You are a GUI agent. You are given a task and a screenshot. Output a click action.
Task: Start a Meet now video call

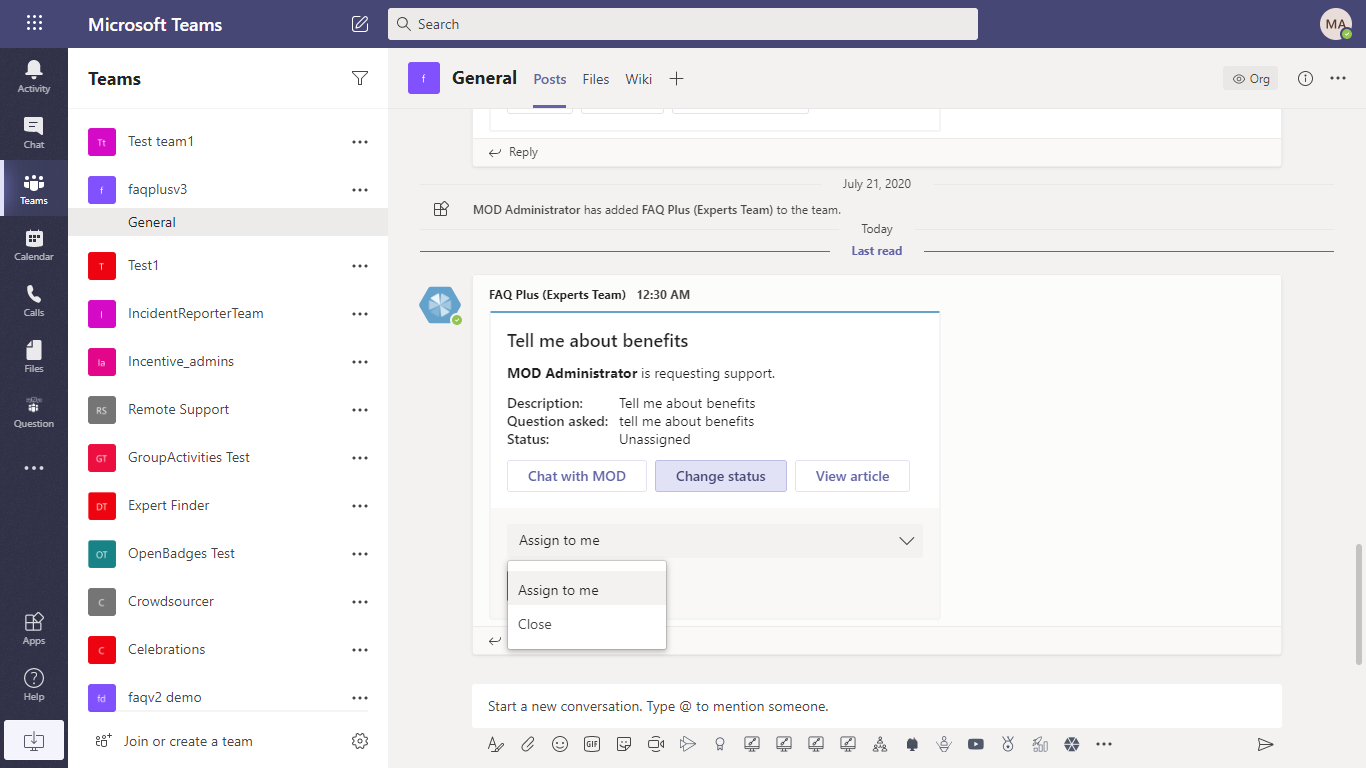[x=656, y=744]
